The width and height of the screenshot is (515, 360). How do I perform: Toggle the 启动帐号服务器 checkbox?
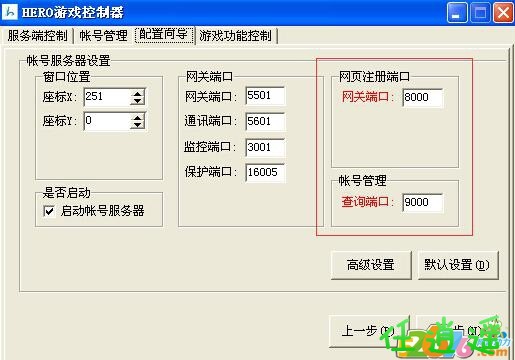pyautogui.click(x=49, y=211)
